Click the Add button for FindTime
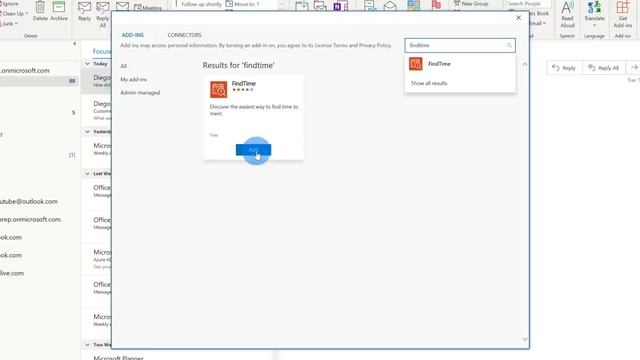 [253, 150]
